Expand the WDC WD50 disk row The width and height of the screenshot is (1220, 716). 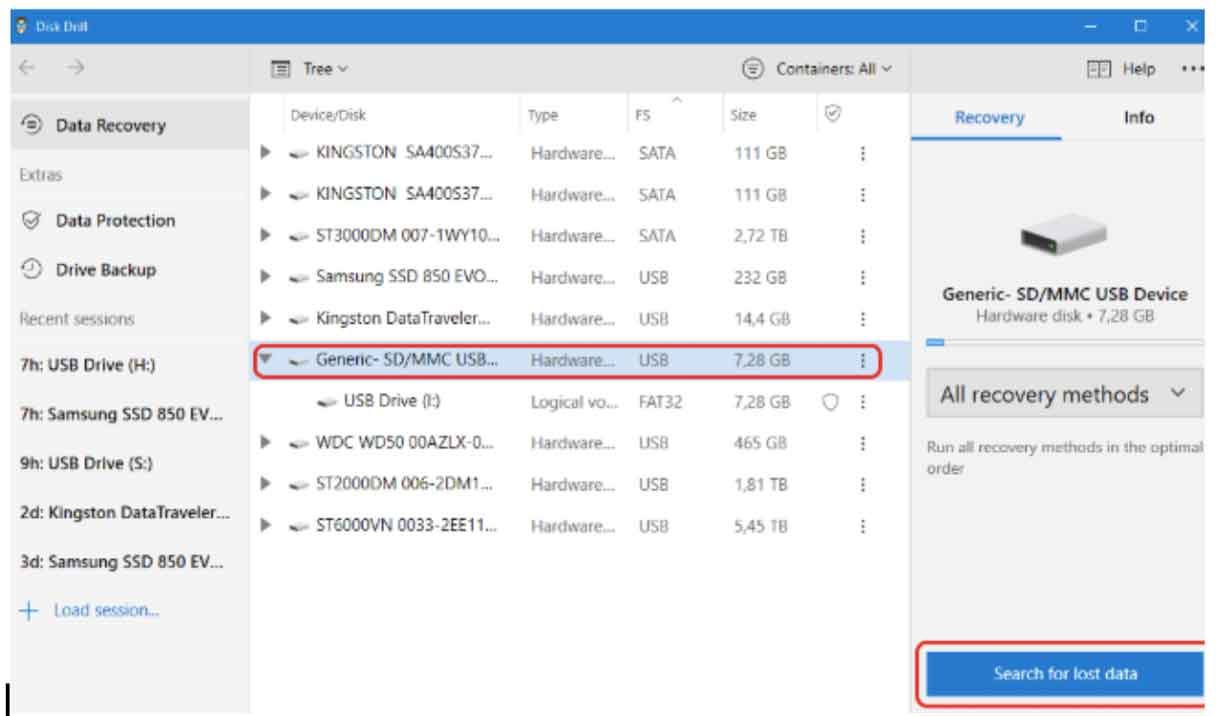pos(266,443)
